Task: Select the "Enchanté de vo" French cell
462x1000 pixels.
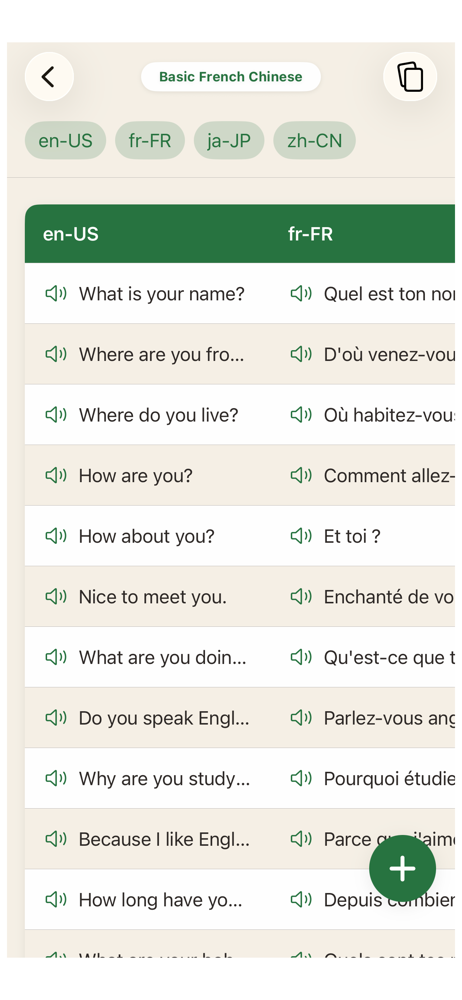Action: pyautogui.click(x=371, y=596)
